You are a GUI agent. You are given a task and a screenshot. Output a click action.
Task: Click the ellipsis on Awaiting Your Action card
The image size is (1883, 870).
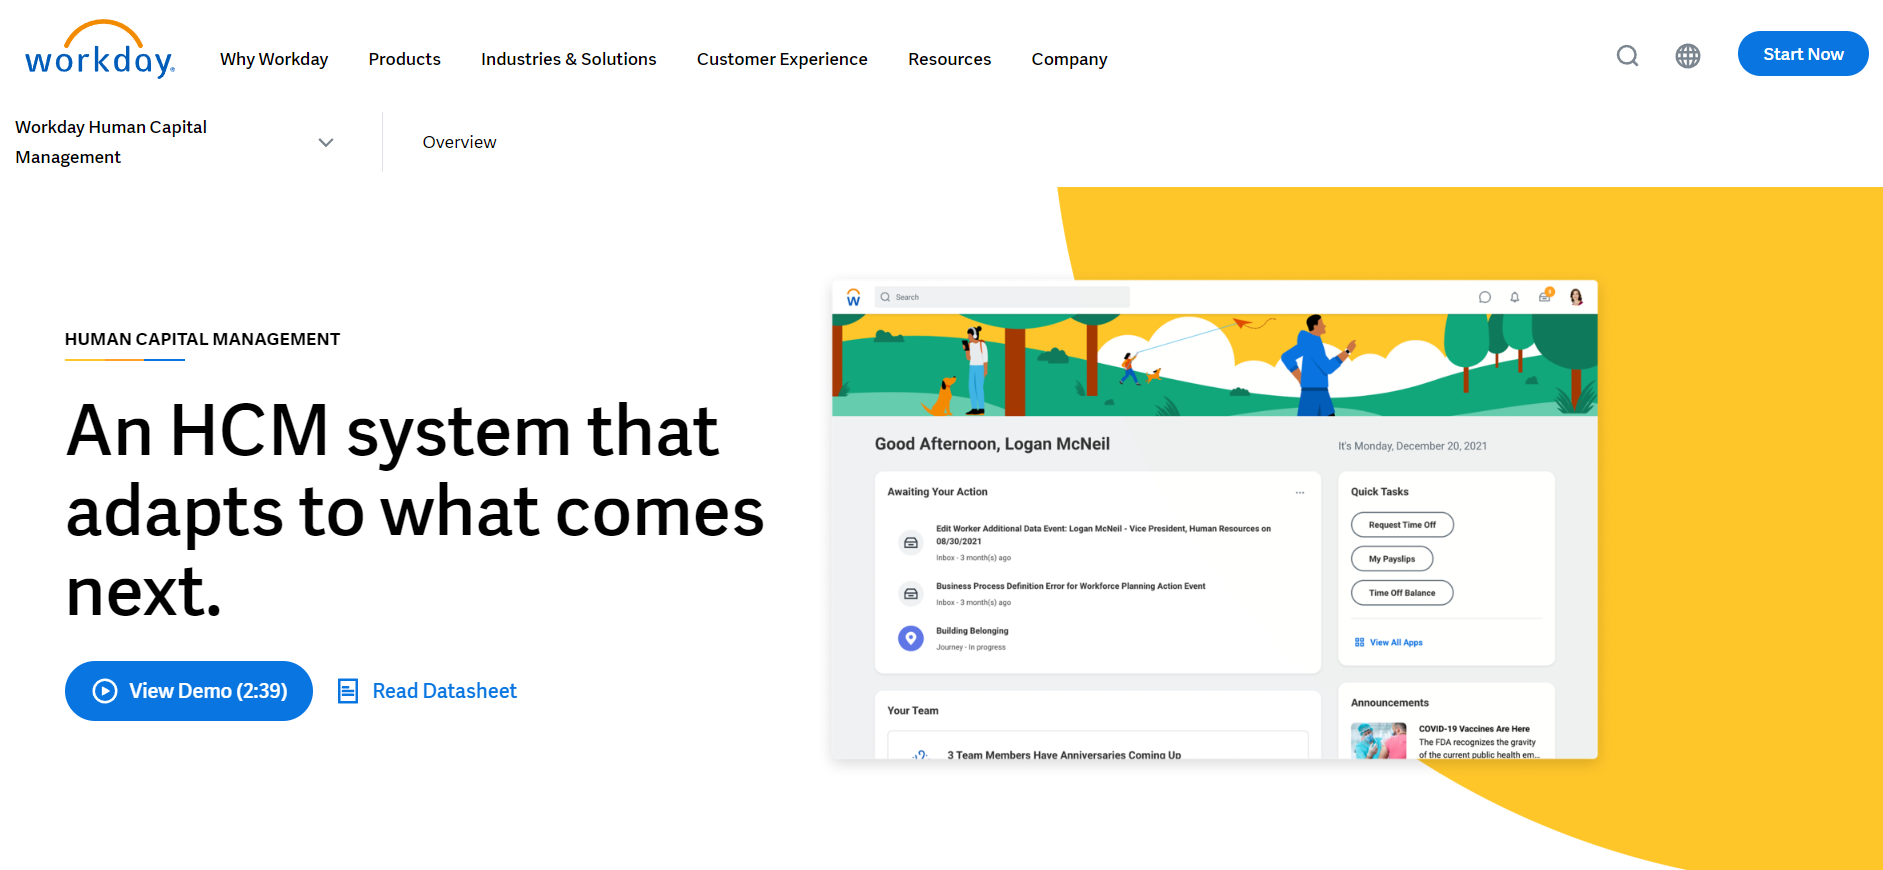pyautogui.click(x=1299, y=492)
